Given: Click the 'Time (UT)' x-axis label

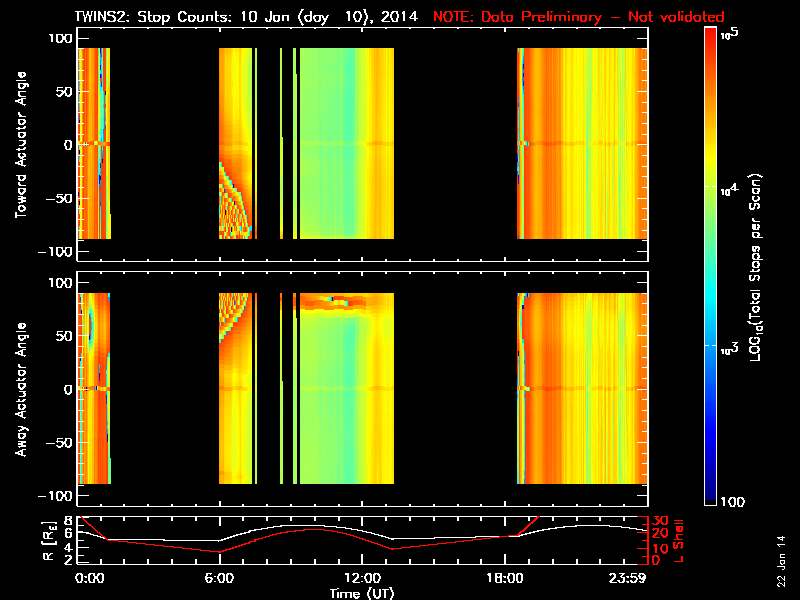Looking at the screenshot, I should tap(362, 593).
